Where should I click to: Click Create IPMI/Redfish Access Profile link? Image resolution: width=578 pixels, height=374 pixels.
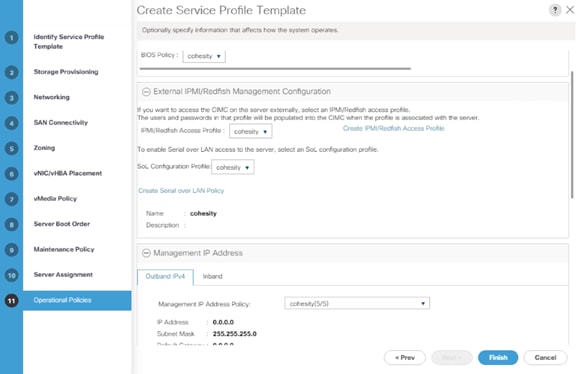point(393,128)
